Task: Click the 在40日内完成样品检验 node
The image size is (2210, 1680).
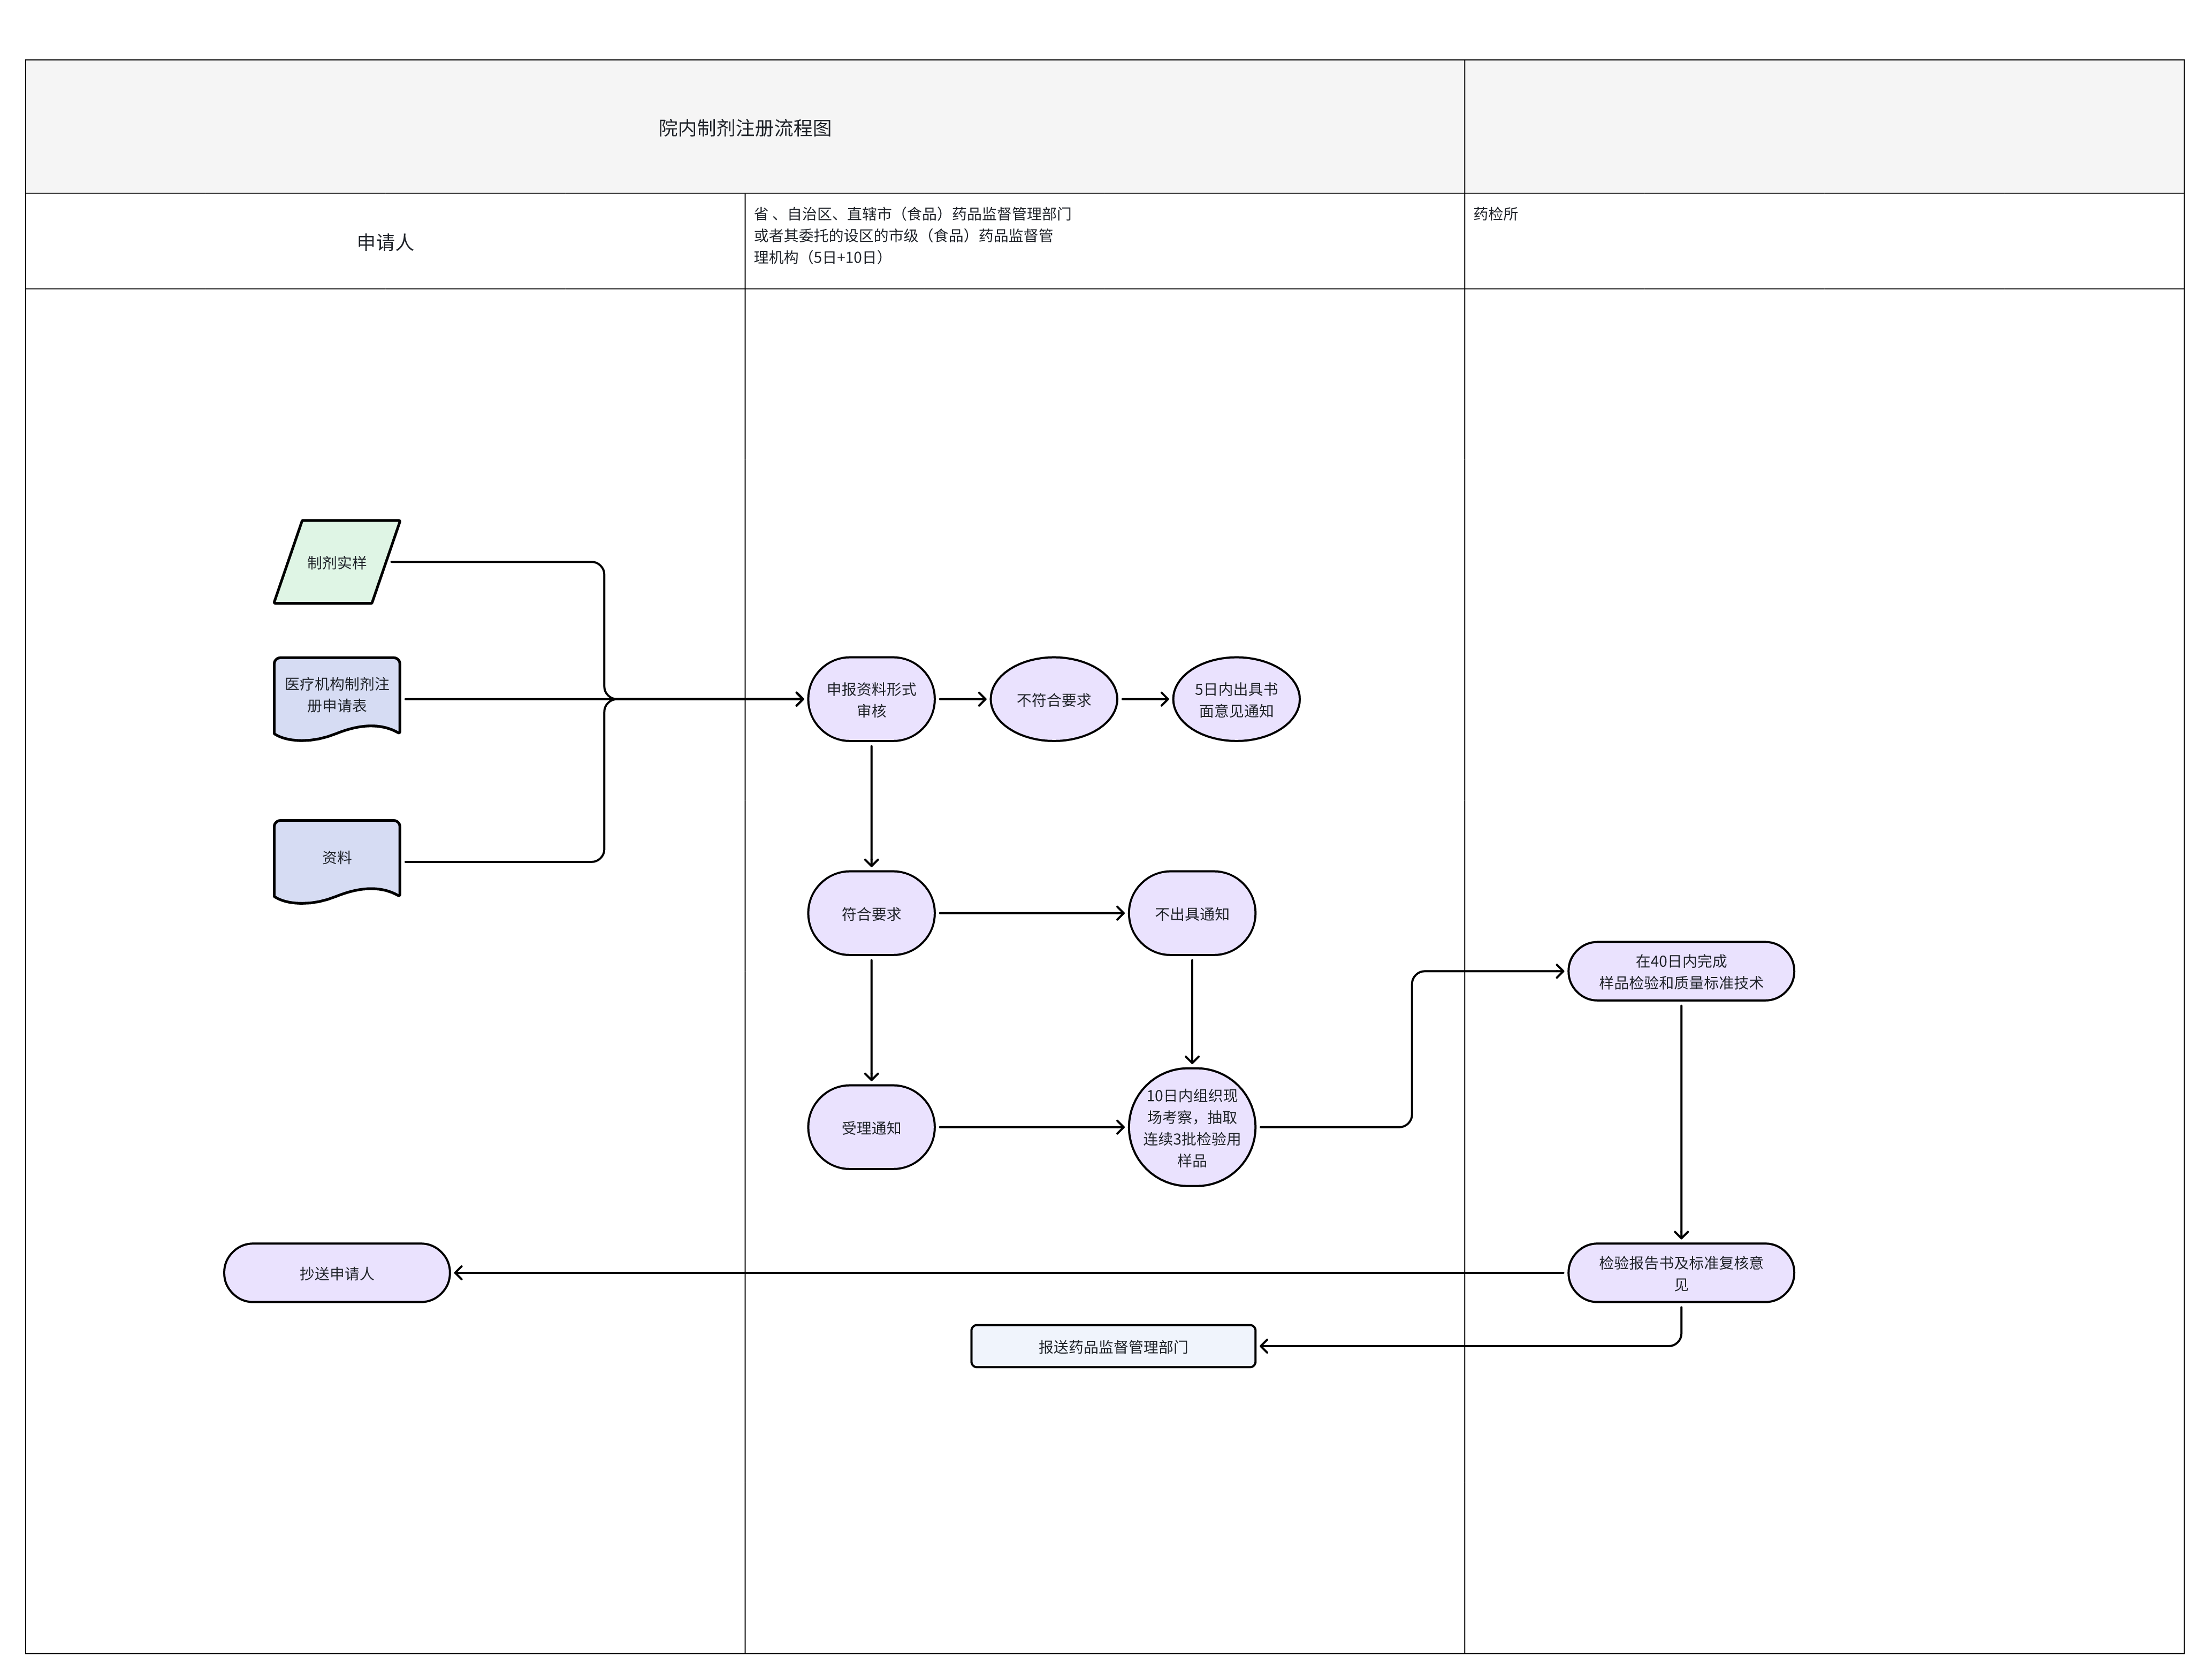Action: [x=1680, y=971]
